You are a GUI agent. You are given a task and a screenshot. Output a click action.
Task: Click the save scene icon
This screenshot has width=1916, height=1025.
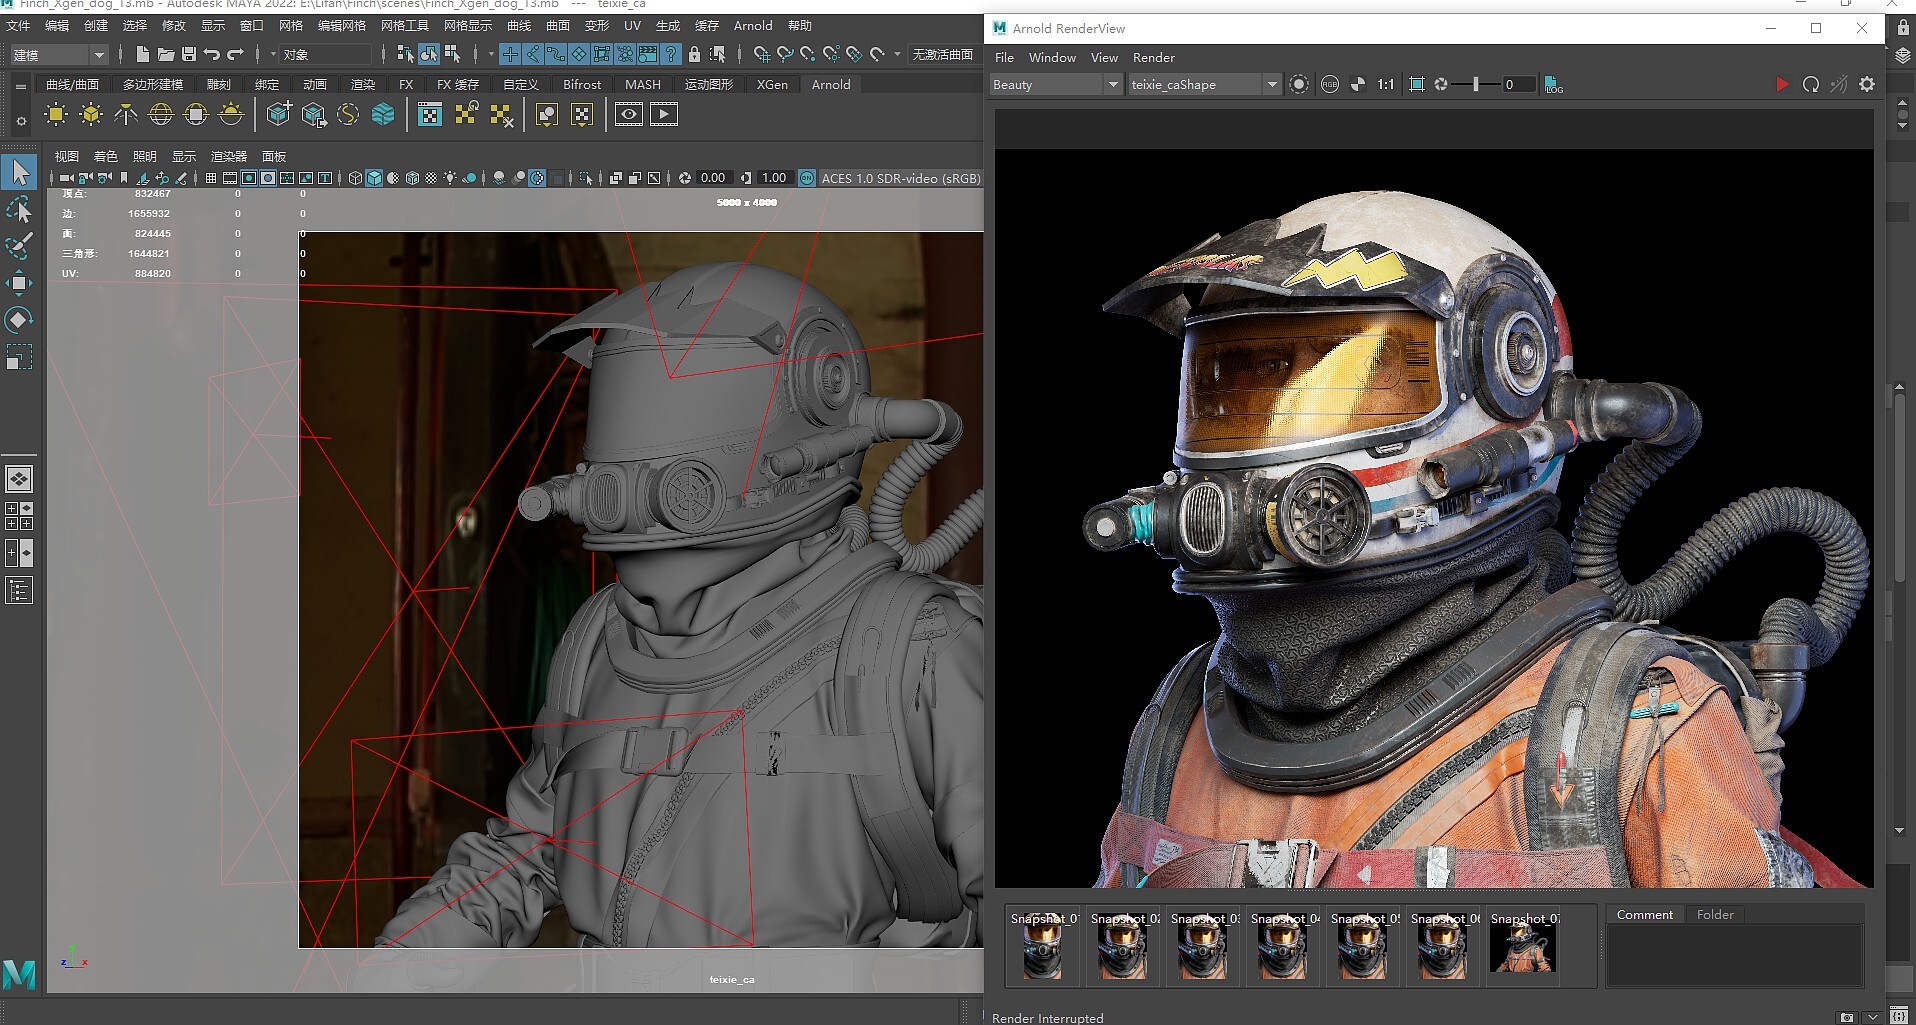(188, 54)
